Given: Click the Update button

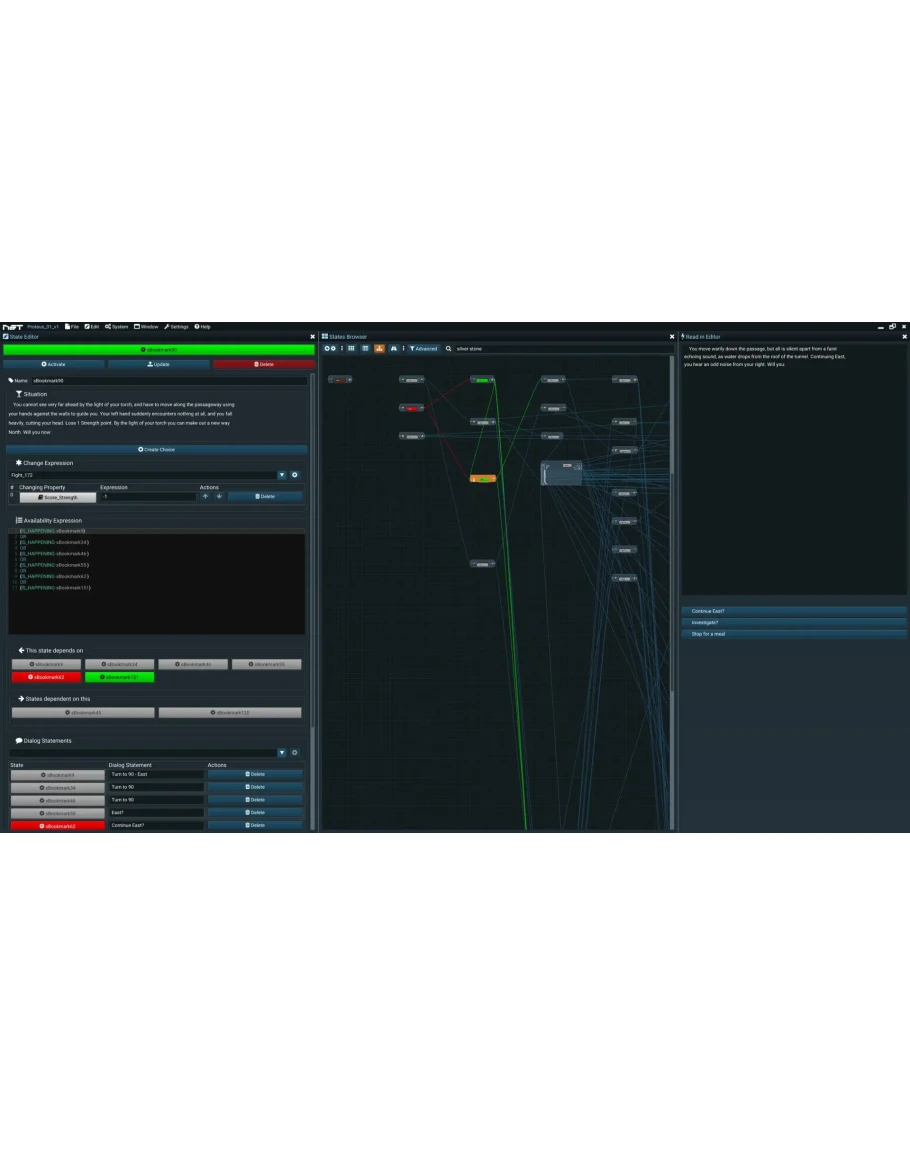Looking at the screenshot, I should tap(159, 364).
